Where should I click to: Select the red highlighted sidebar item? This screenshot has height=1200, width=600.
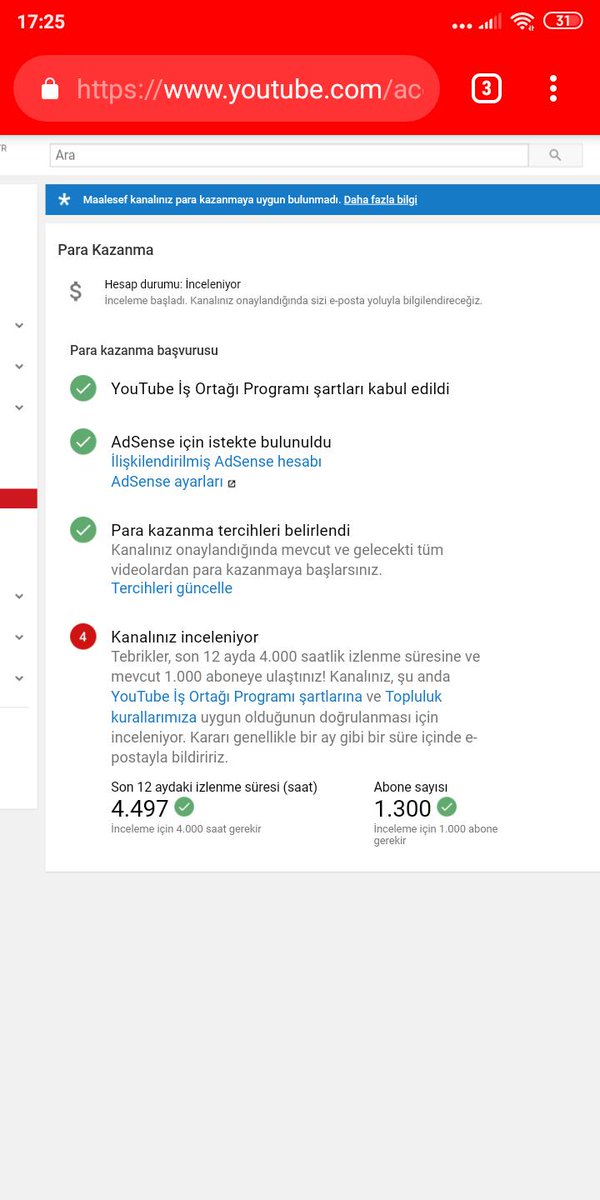pyautogui.click(x=18, y=499)
